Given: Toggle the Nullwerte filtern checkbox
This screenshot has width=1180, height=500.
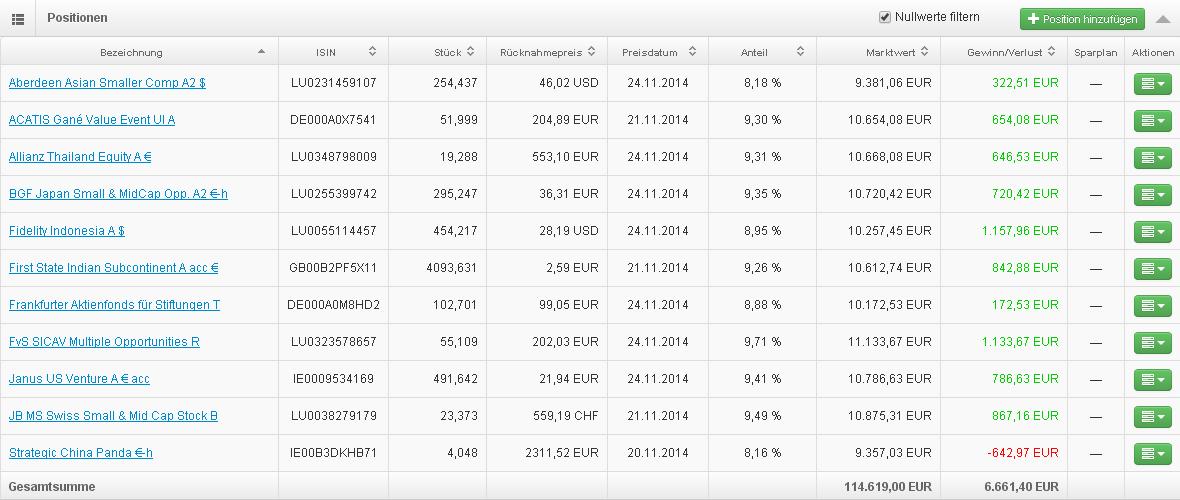Looking at the screenshot, I should coord(885,17).
